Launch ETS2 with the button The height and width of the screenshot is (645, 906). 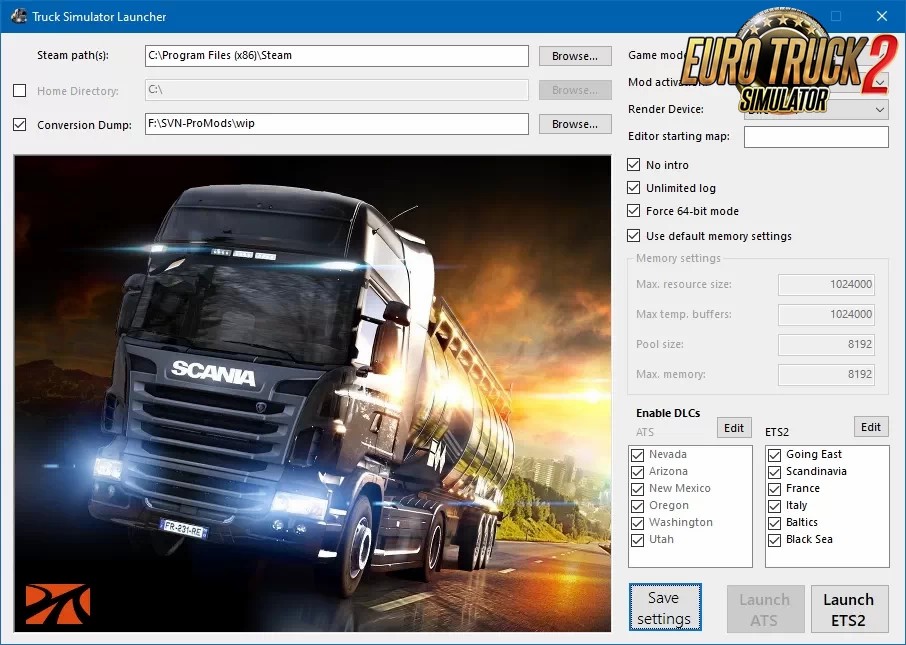[x=849, y=609]
